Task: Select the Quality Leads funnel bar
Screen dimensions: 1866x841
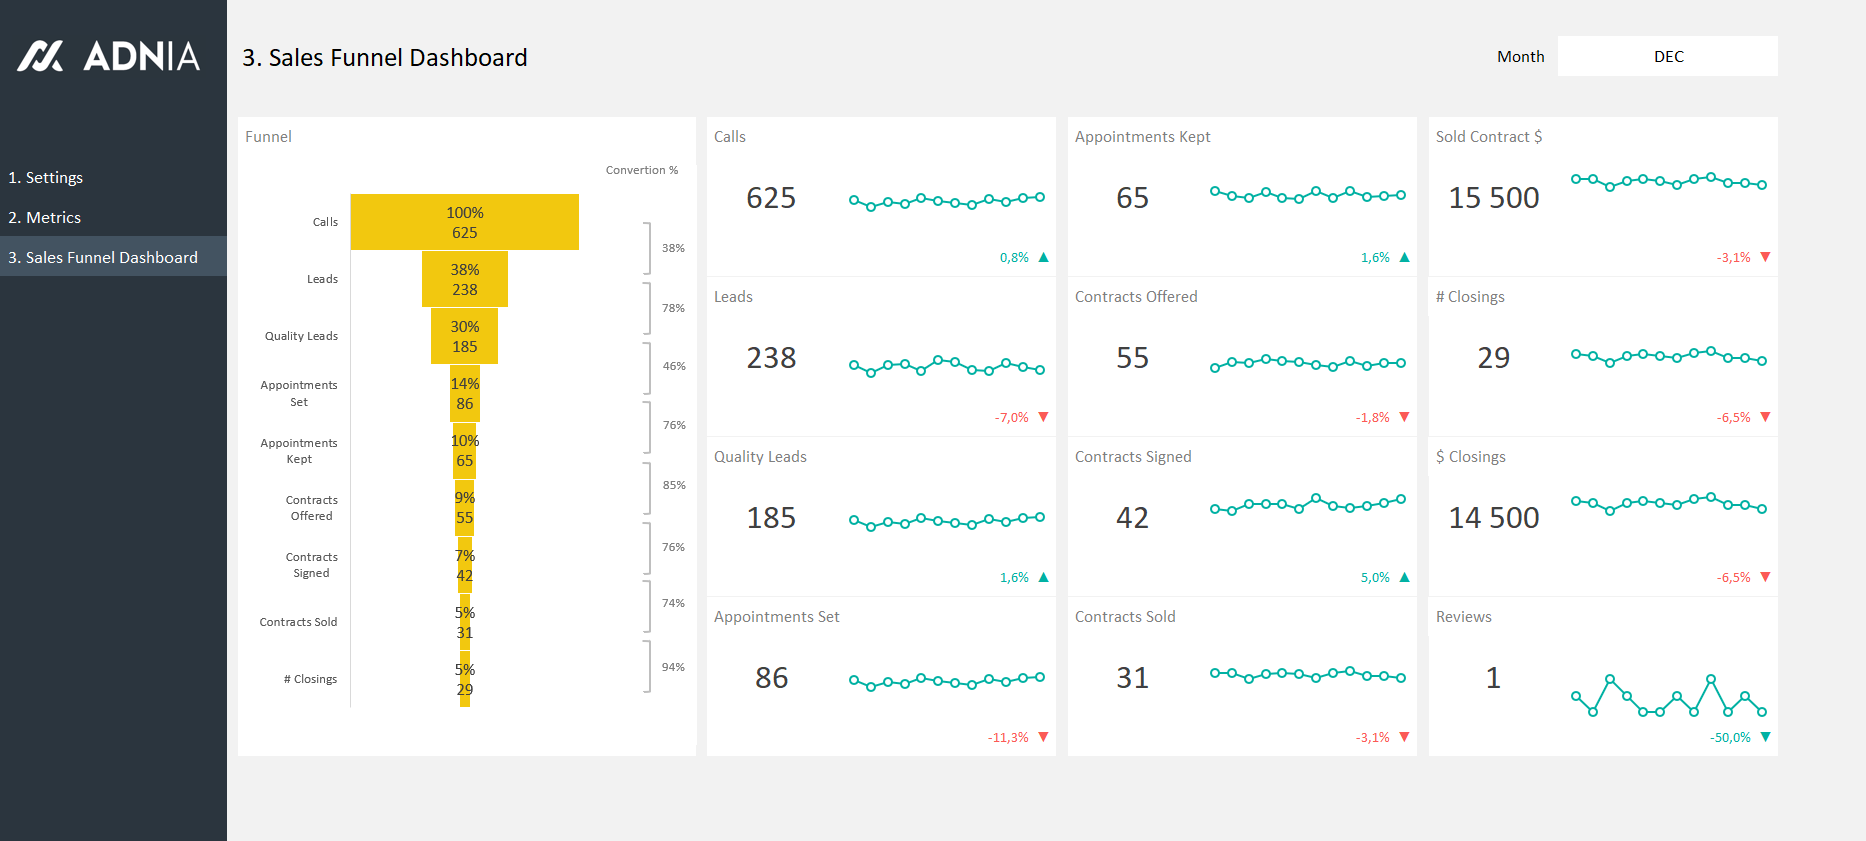Action: (x=464, y=336)
